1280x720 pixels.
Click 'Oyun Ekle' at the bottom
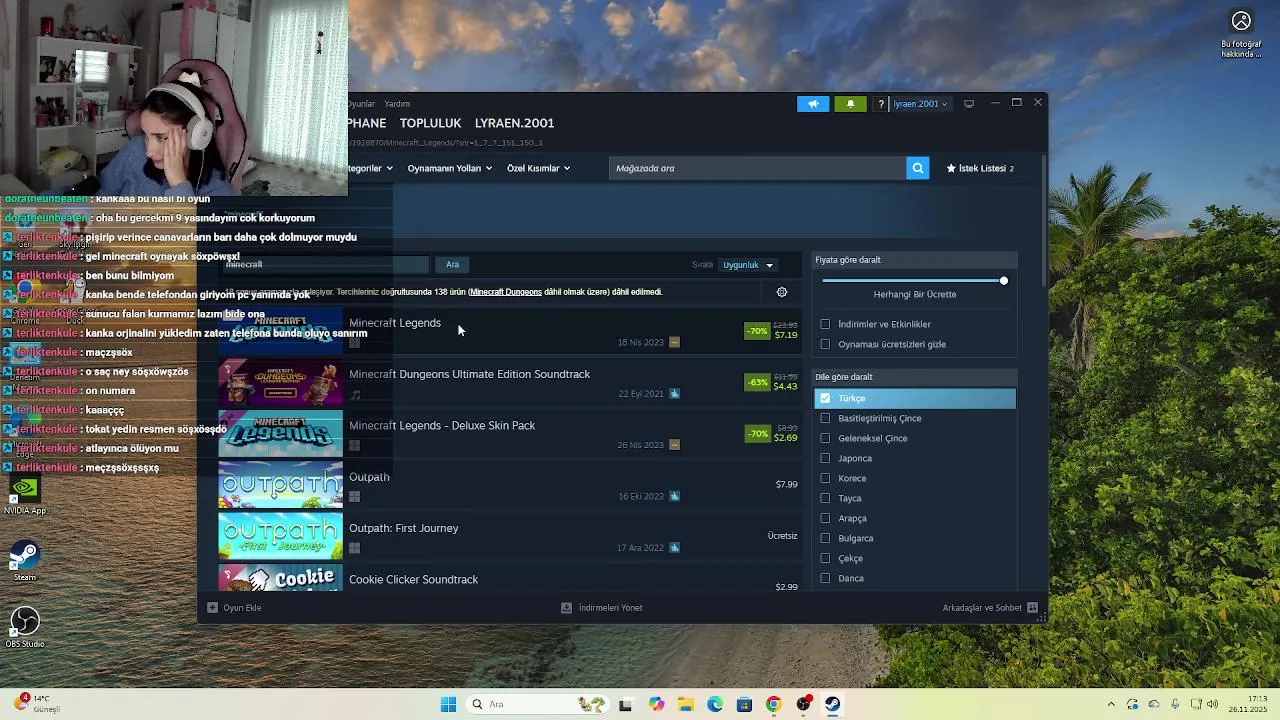234,608
